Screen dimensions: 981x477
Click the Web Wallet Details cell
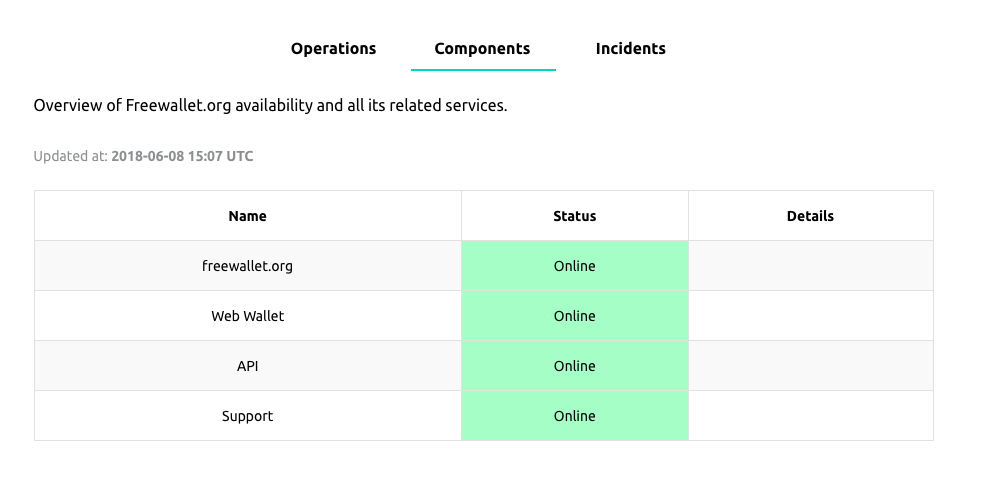(x=811, y=315)
